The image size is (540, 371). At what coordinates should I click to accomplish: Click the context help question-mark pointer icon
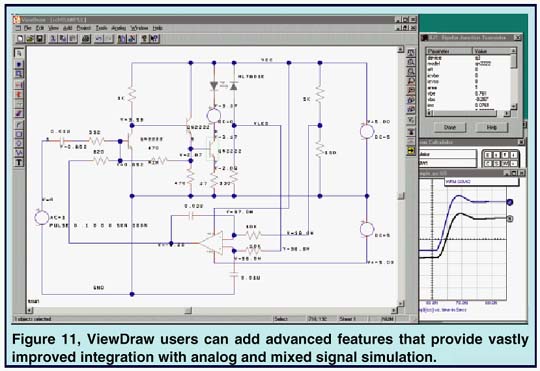(155, 39)
